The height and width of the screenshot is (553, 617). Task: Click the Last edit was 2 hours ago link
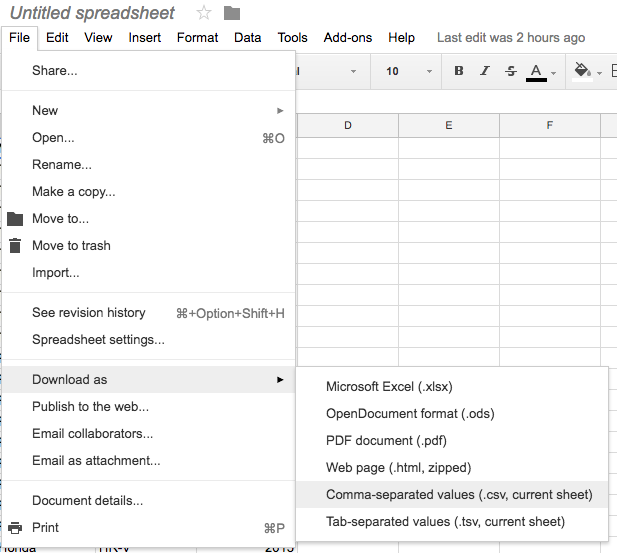[x=511, y=38]
